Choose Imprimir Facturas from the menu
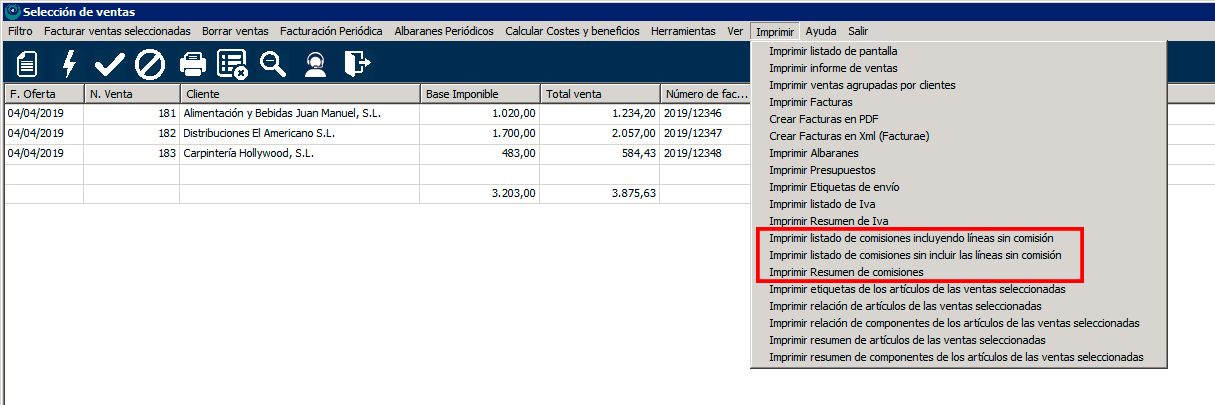 (810, 102)
